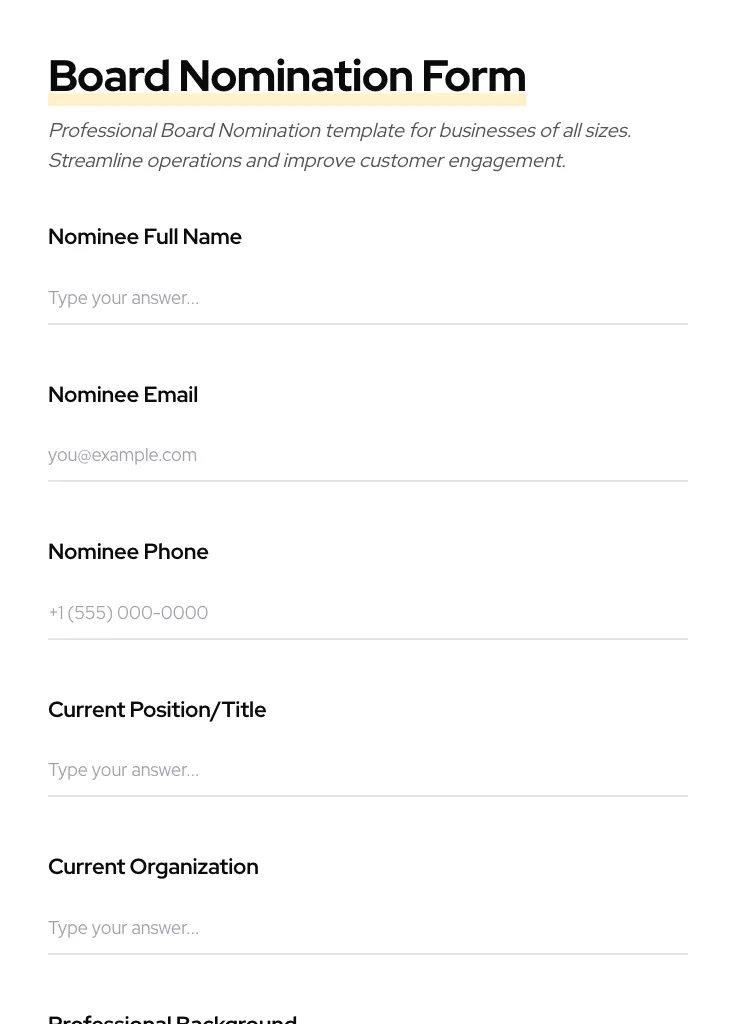Click the "+1 (555) 000-0000" placeholder text
The image size is (736, 1024).
pyautogui.click(x=128, y=613)
